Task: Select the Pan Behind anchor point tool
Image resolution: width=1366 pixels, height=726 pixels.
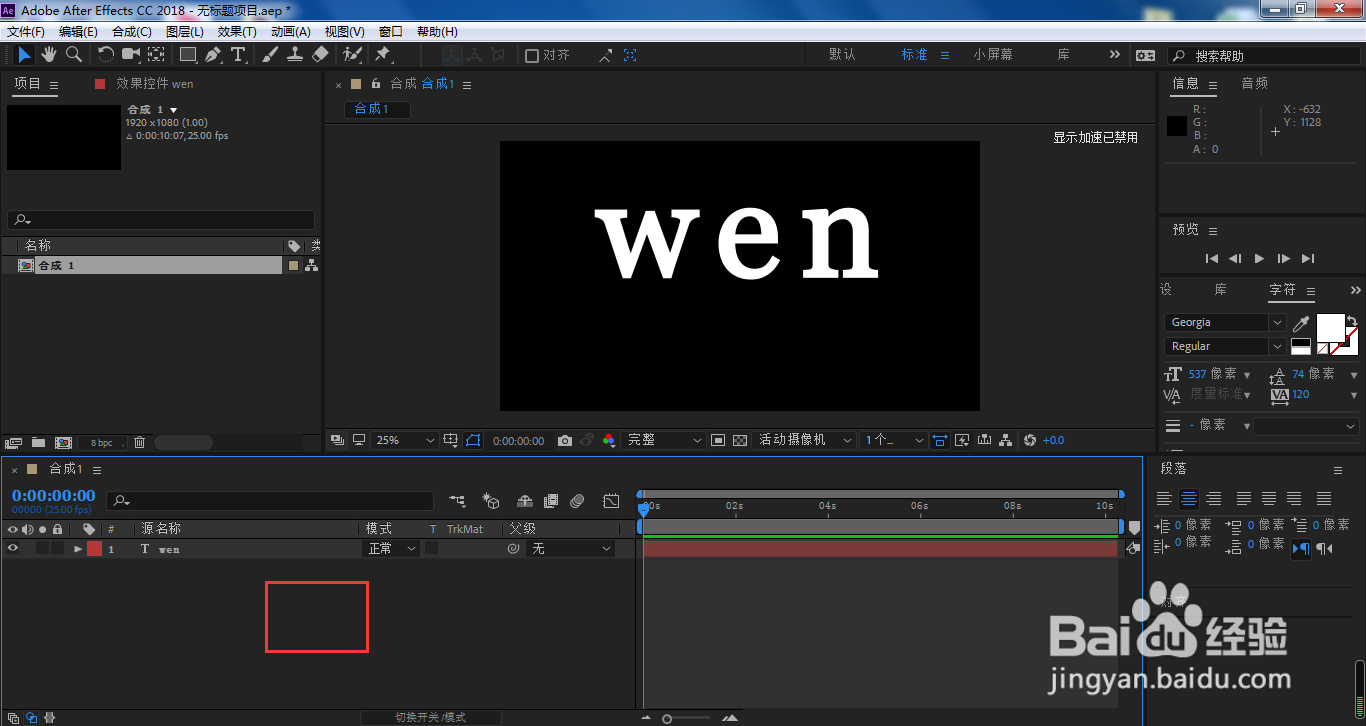Action: pos(157,55)
